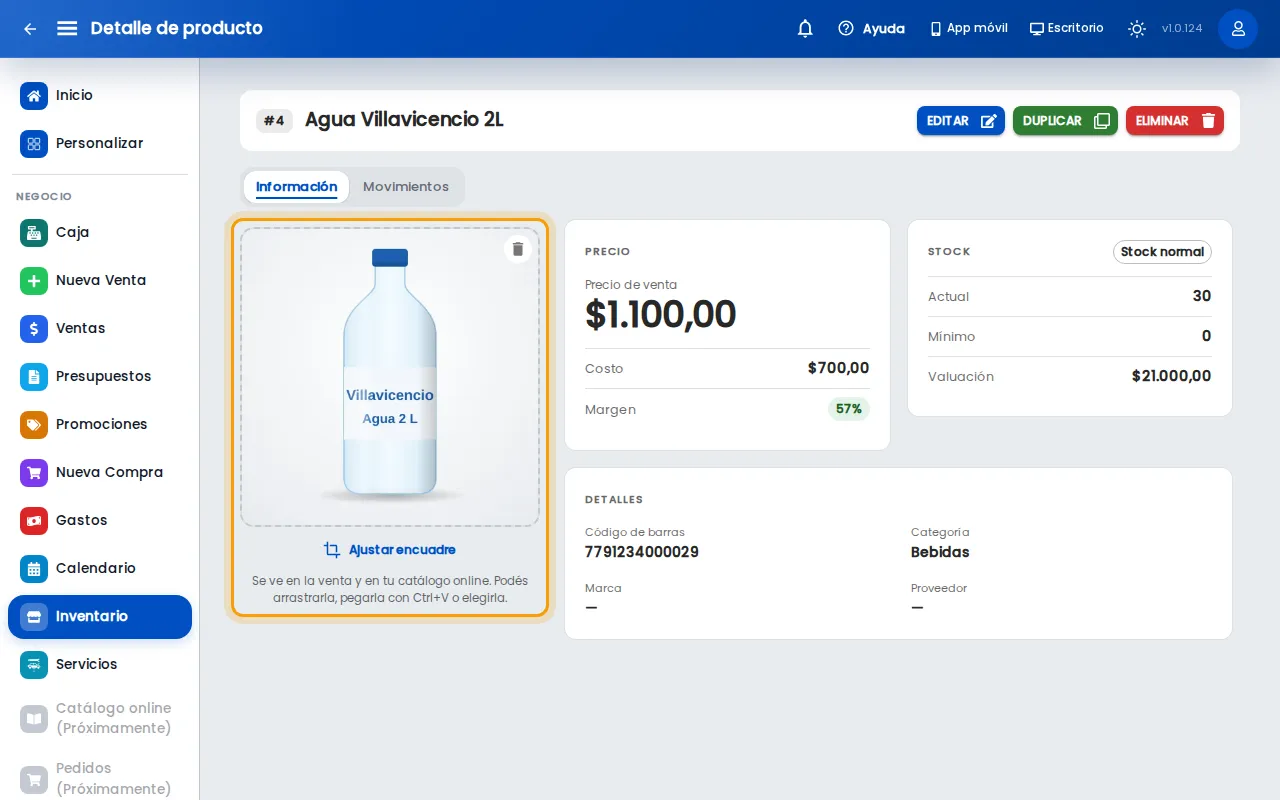Click the Nueva Venta plus icon
Viewport: 1280px width, 800px height.
tap(34, 280)
